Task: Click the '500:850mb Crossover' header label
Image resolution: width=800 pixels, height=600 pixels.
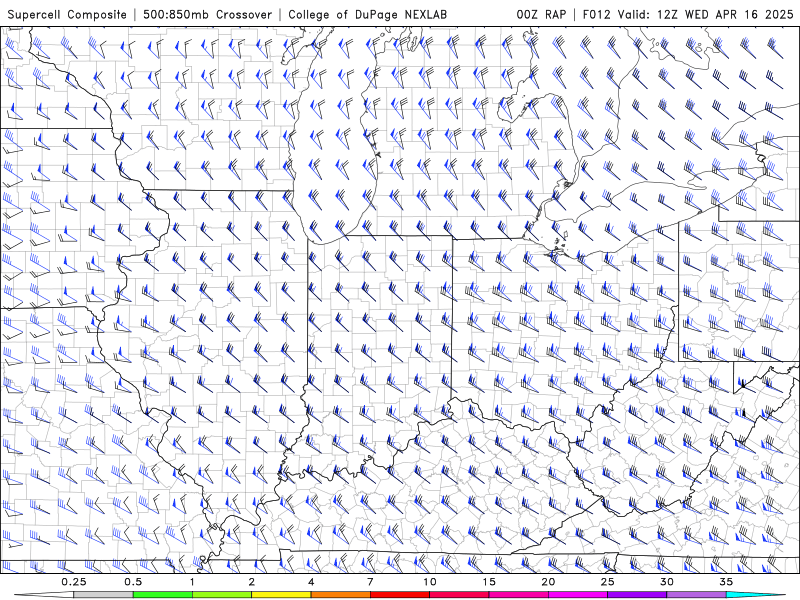Action: point(208,15)
